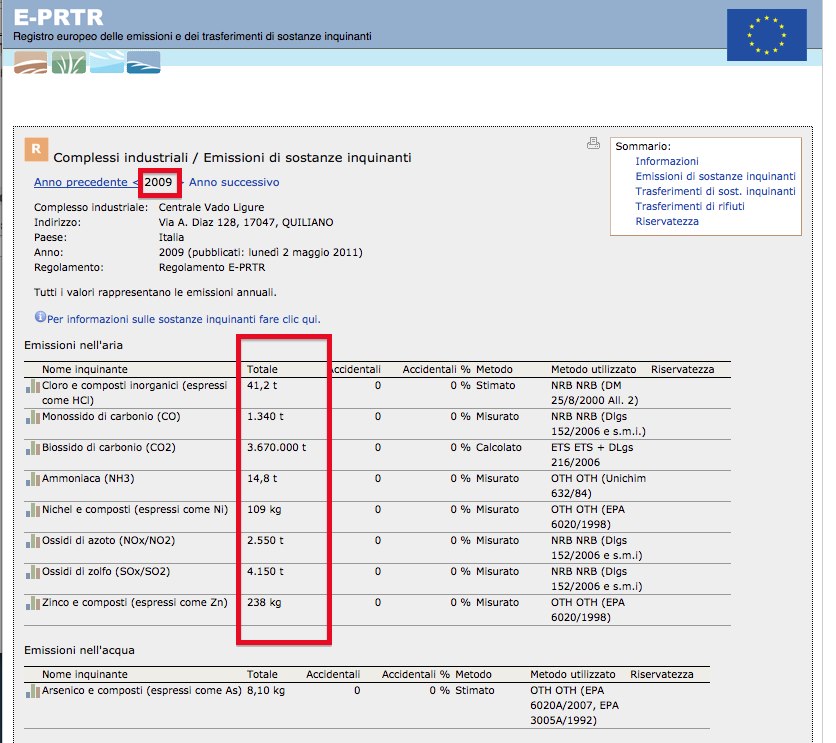This screenshot has width=836, height=743.
Task: Click the dark blue water waves icon
Action: (143, 63)
